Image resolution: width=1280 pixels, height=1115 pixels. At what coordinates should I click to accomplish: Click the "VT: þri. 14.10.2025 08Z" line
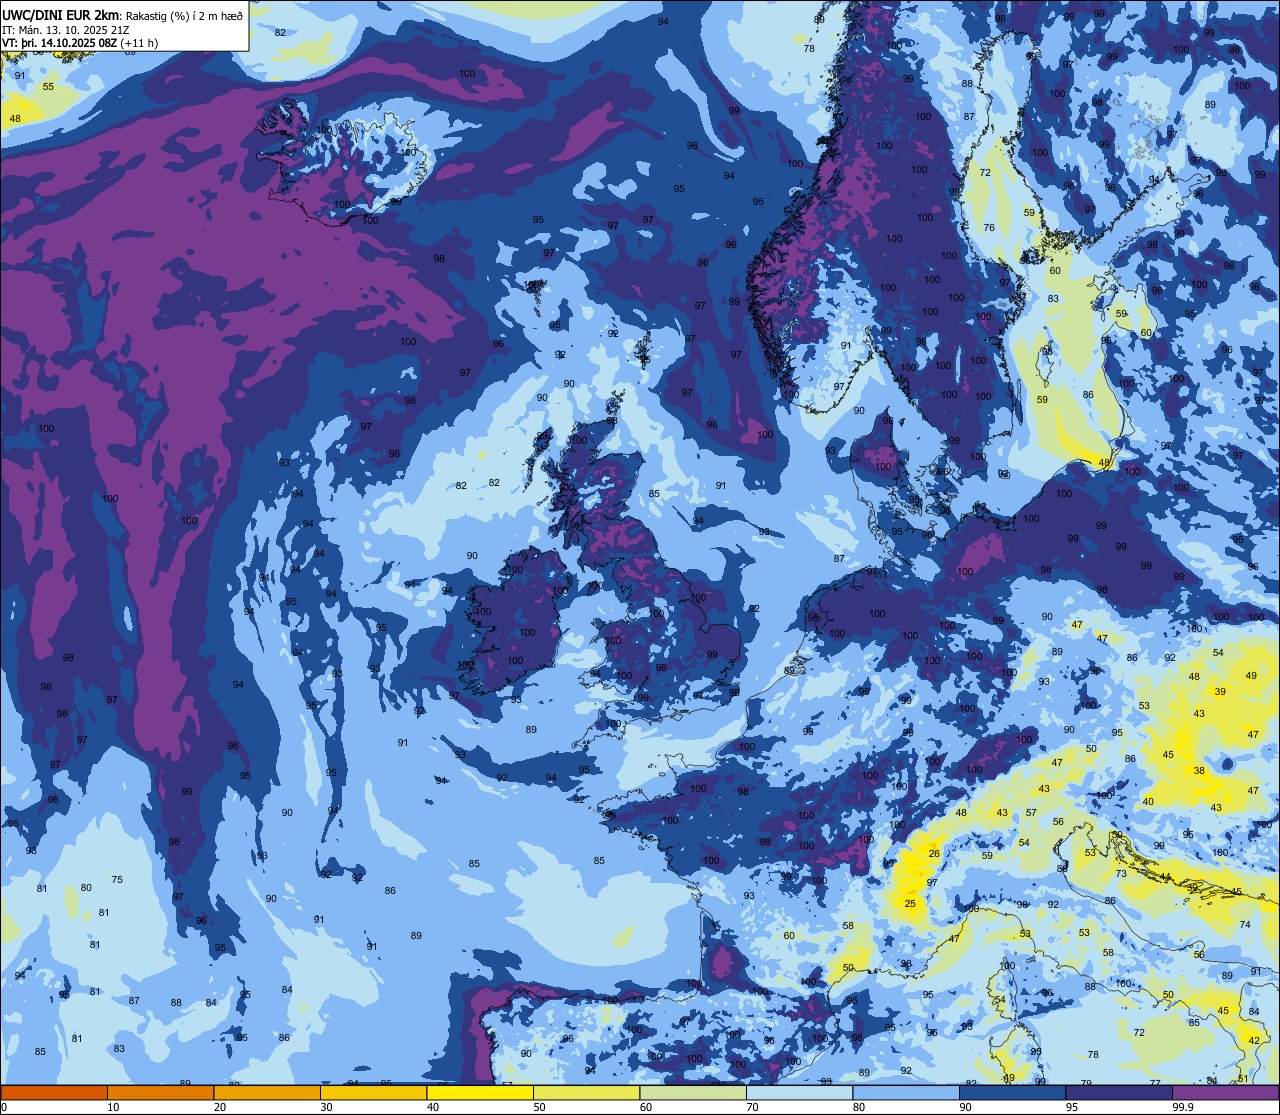pos(60,43)
